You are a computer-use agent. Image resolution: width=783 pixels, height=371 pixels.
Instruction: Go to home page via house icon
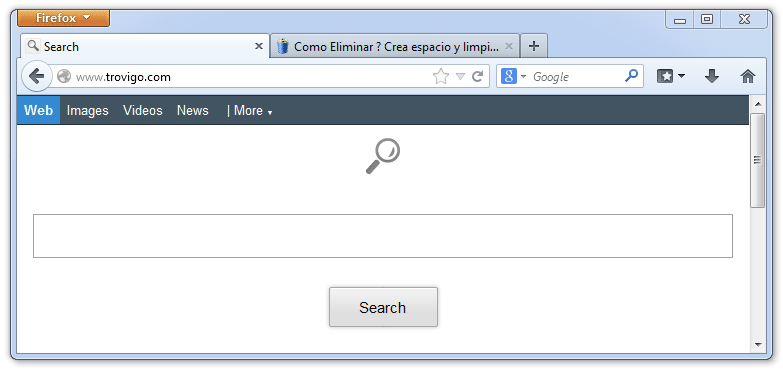(748, 76)
